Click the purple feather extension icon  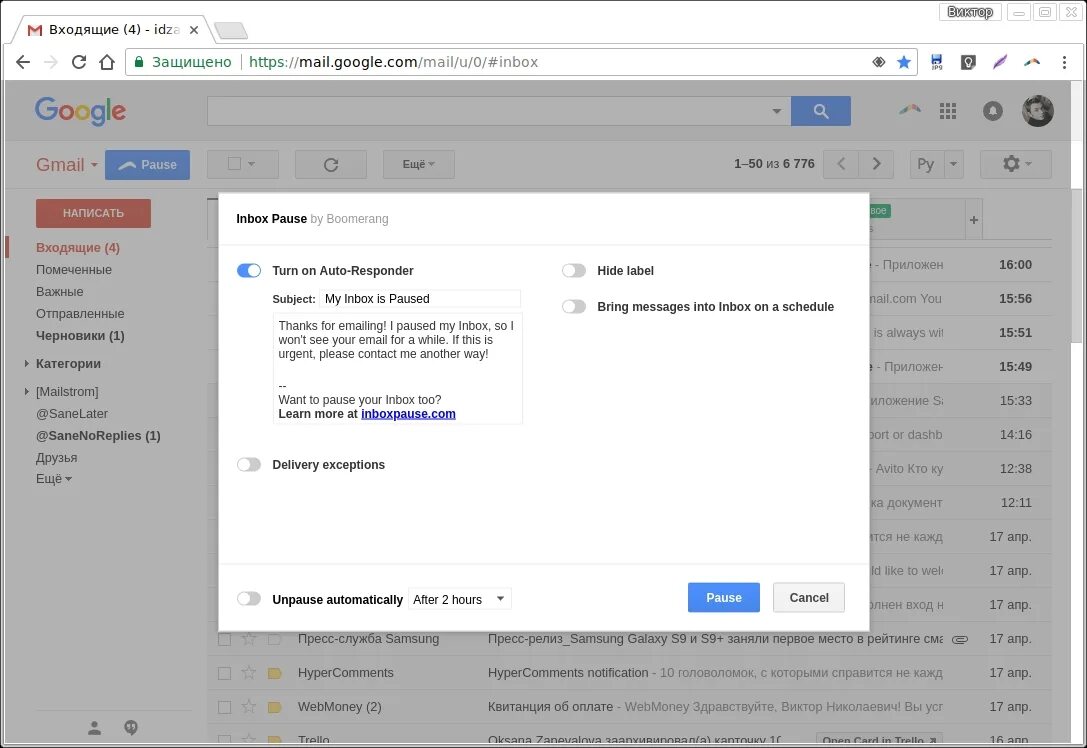(1000, 62)
